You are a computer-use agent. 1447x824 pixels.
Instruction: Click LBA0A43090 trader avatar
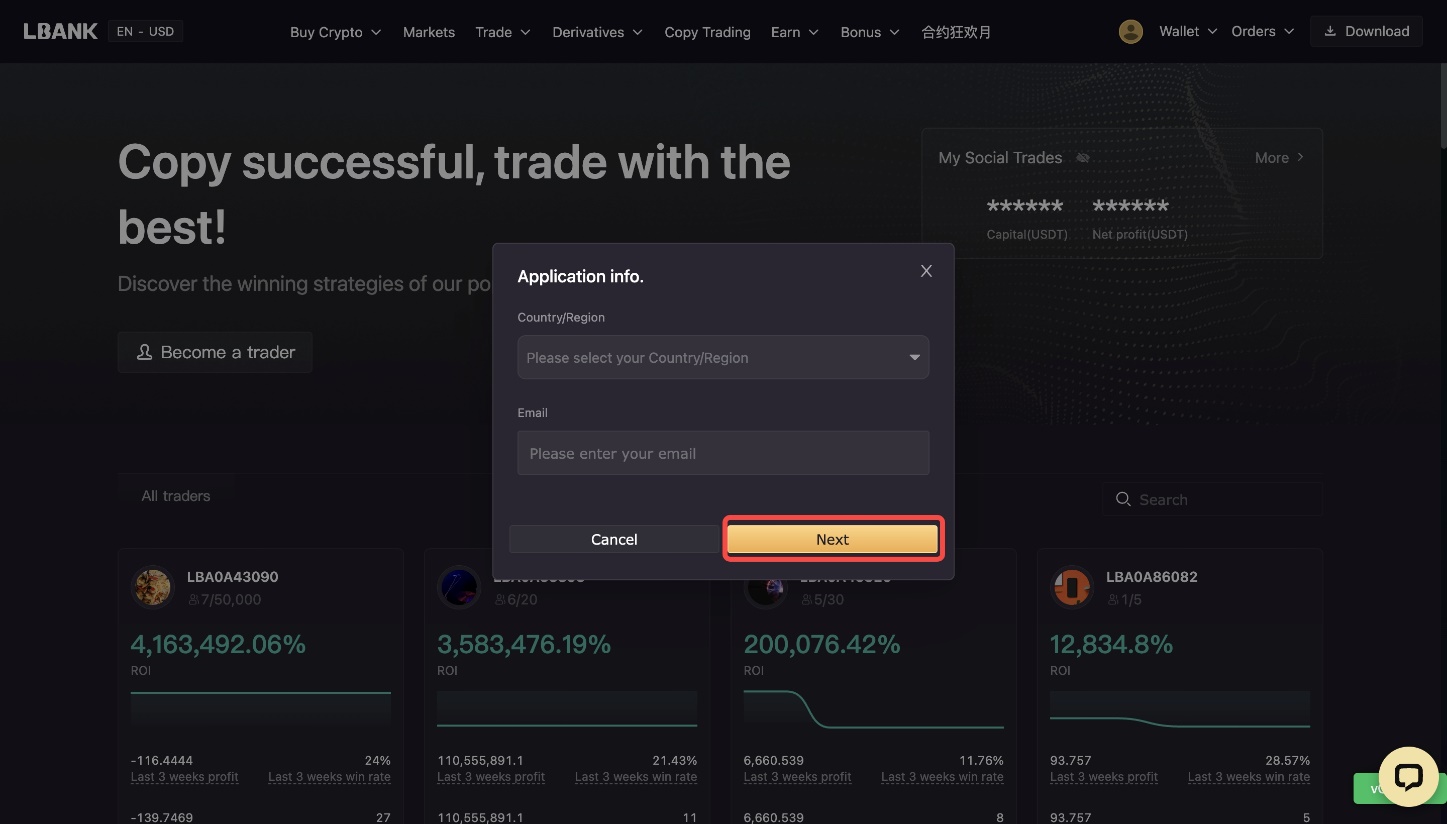pos(152,588)
